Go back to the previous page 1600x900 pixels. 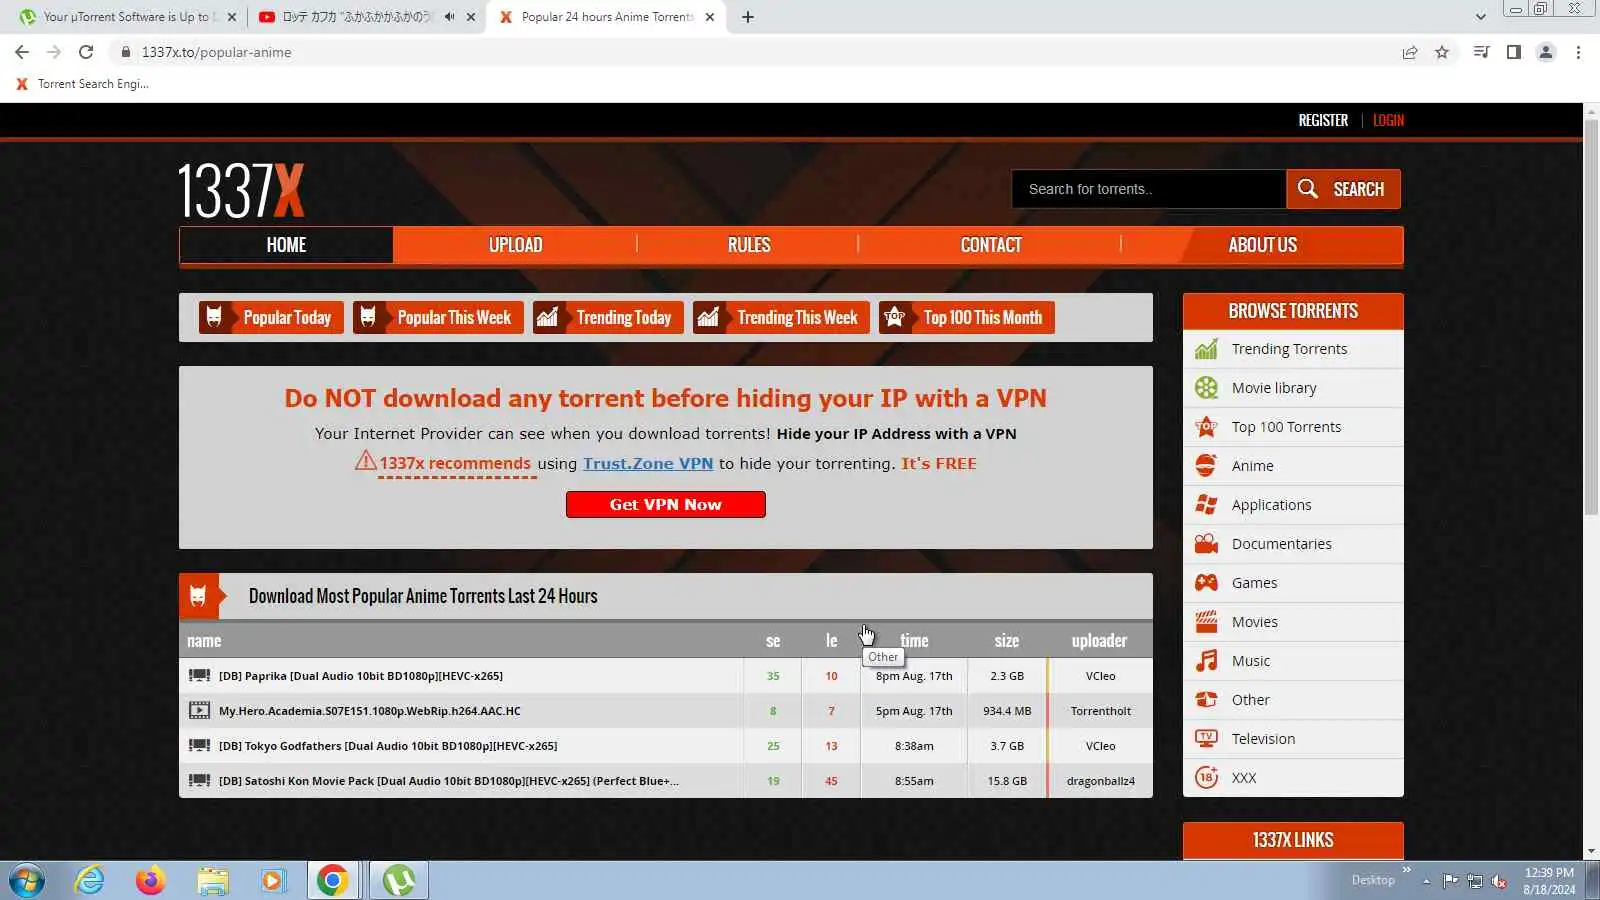tap(22, 52)
